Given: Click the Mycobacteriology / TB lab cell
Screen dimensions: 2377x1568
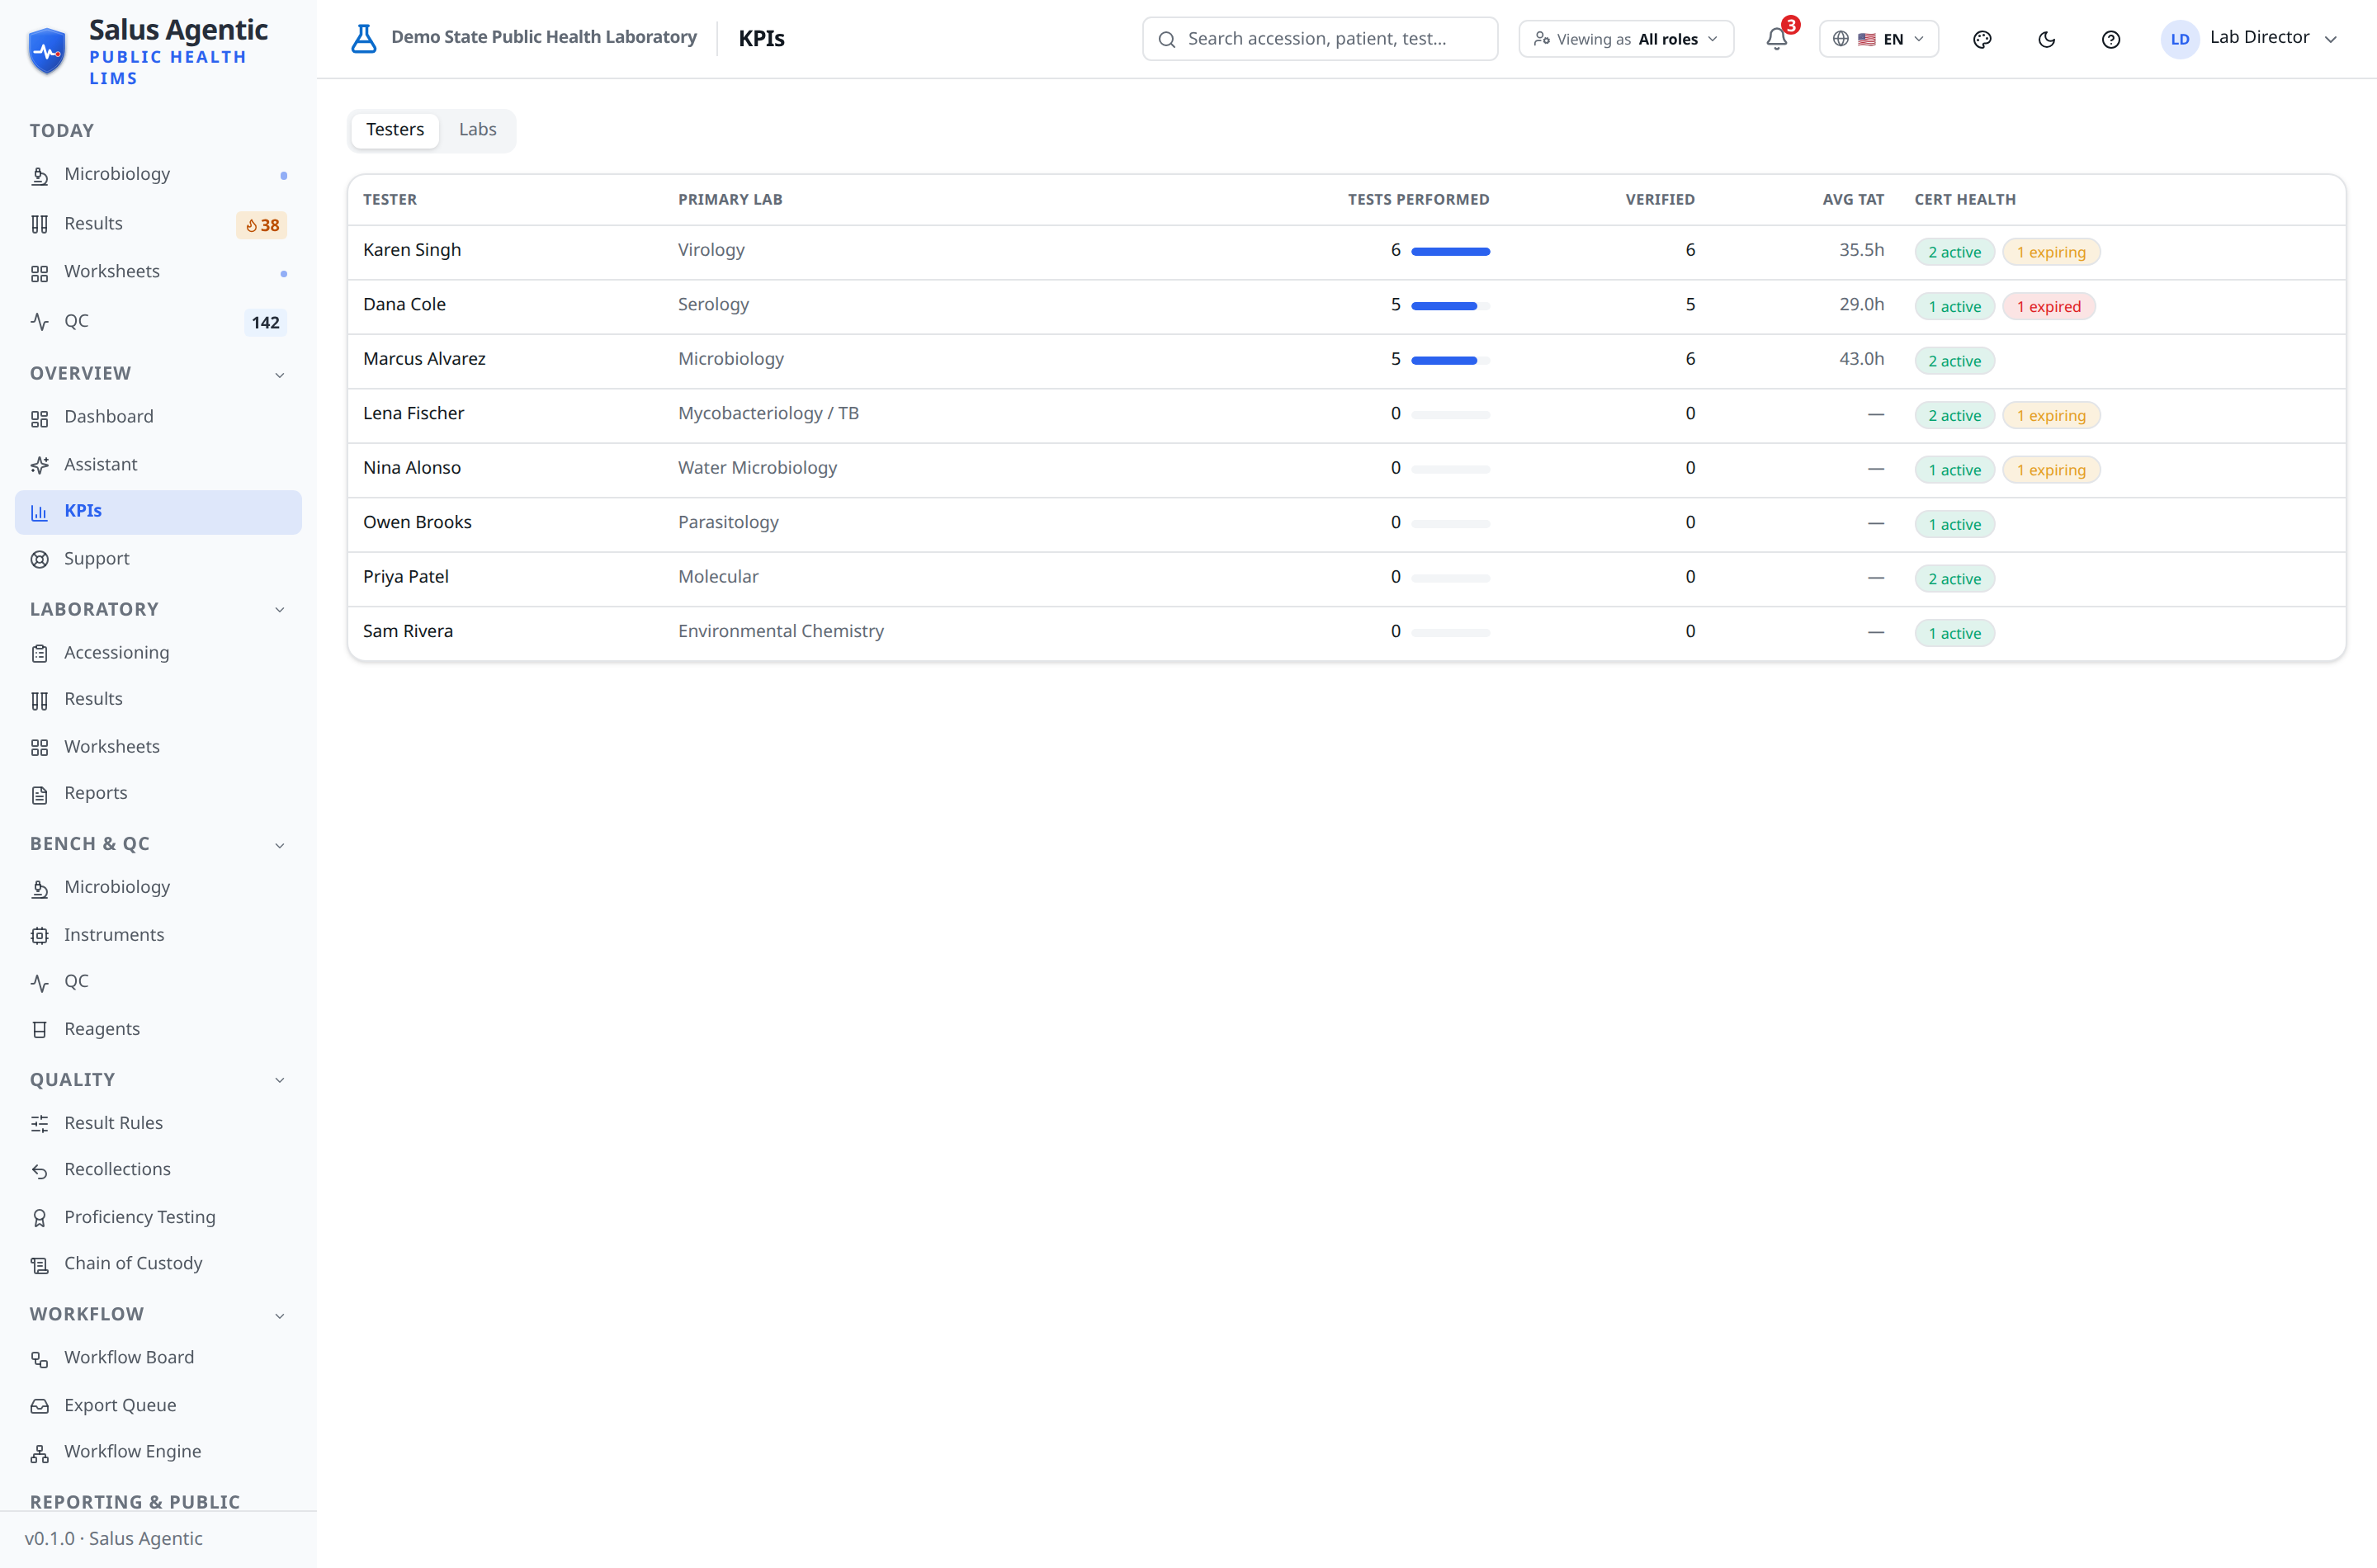Looking at the screenshot, I should click(768, 413).
